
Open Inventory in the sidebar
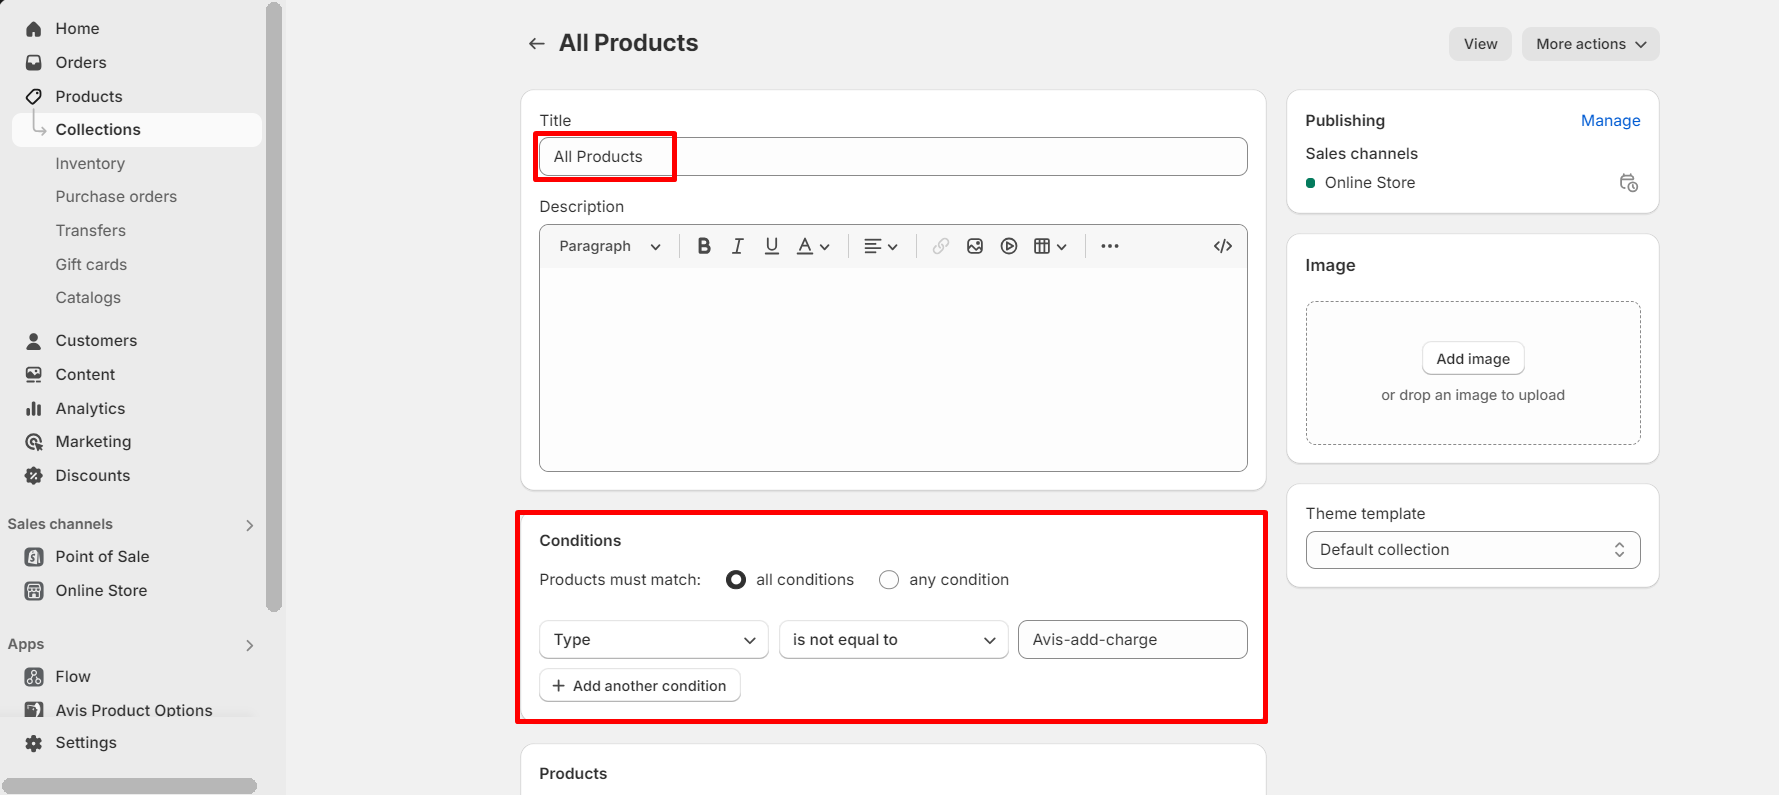pos(90,163)
